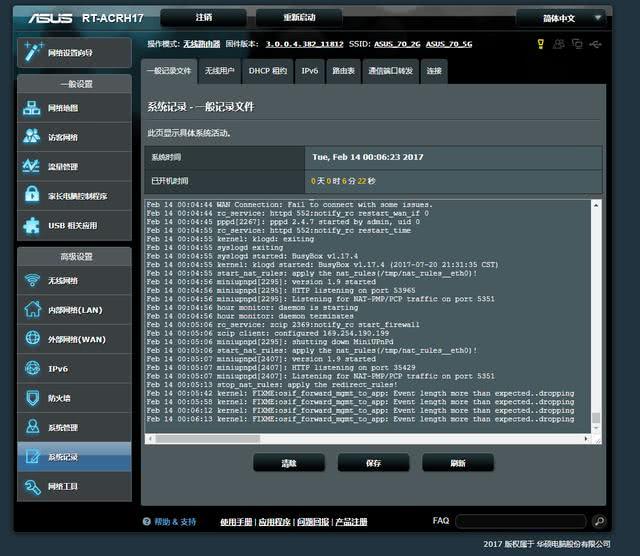Click the 保存 save log button
This screenshot has height=556, width=640.
tap(373, 463)
